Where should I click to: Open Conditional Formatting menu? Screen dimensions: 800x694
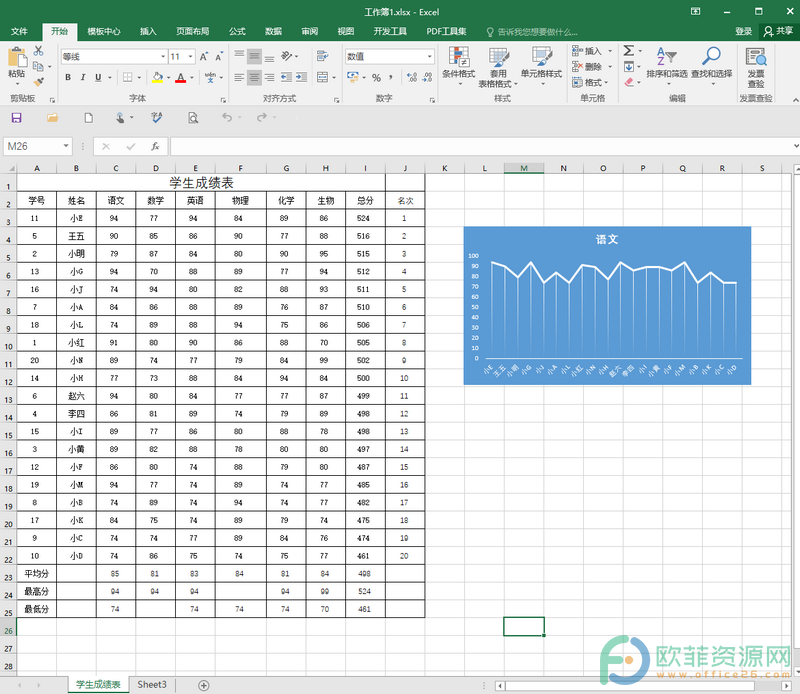coord(459,65)
